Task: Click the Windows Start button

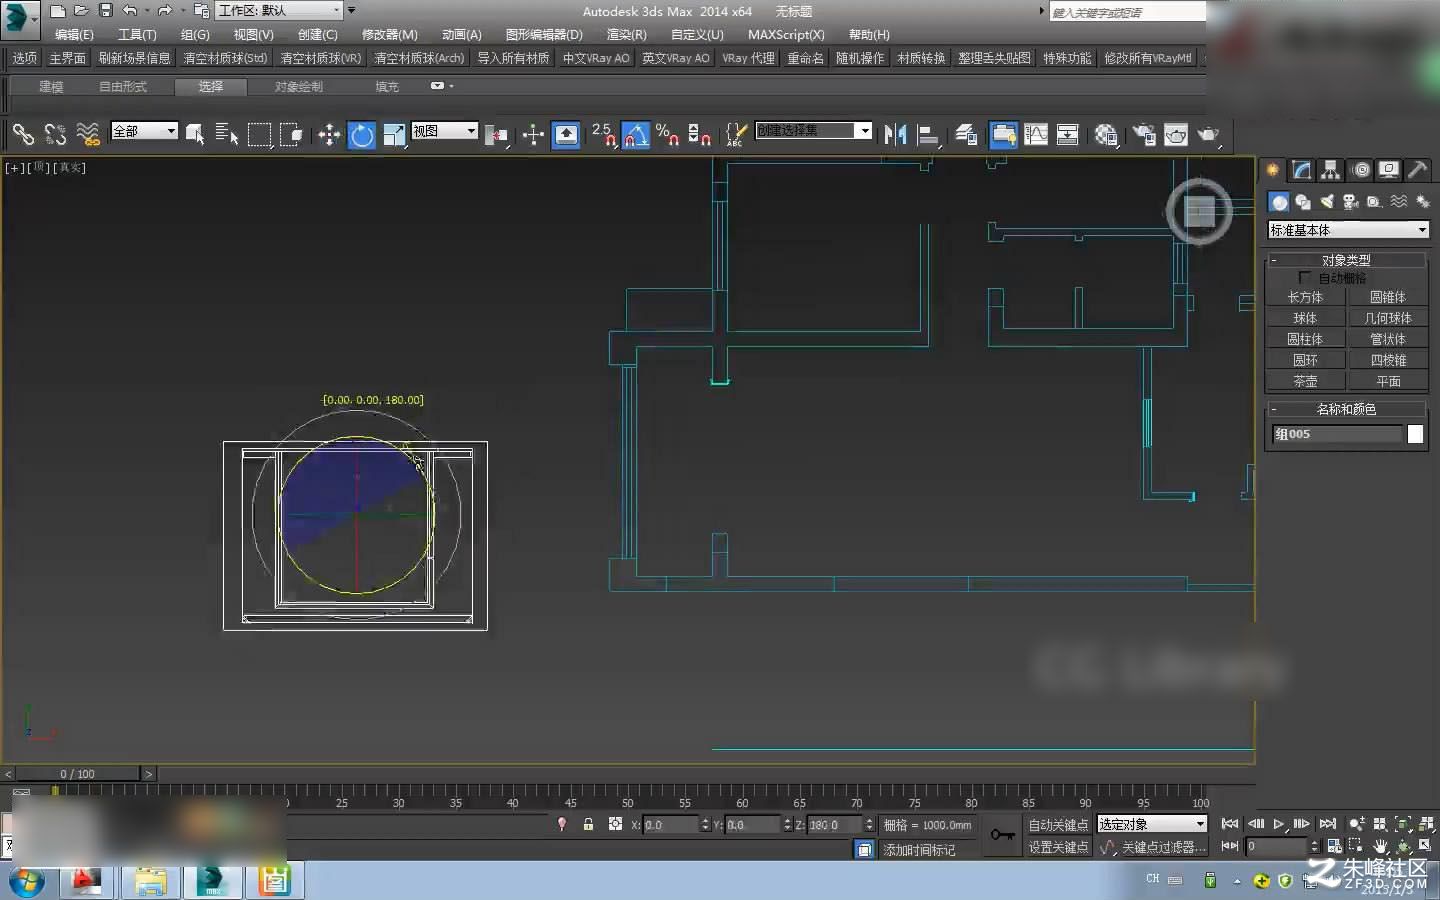Action: click(x=27, y=882)
